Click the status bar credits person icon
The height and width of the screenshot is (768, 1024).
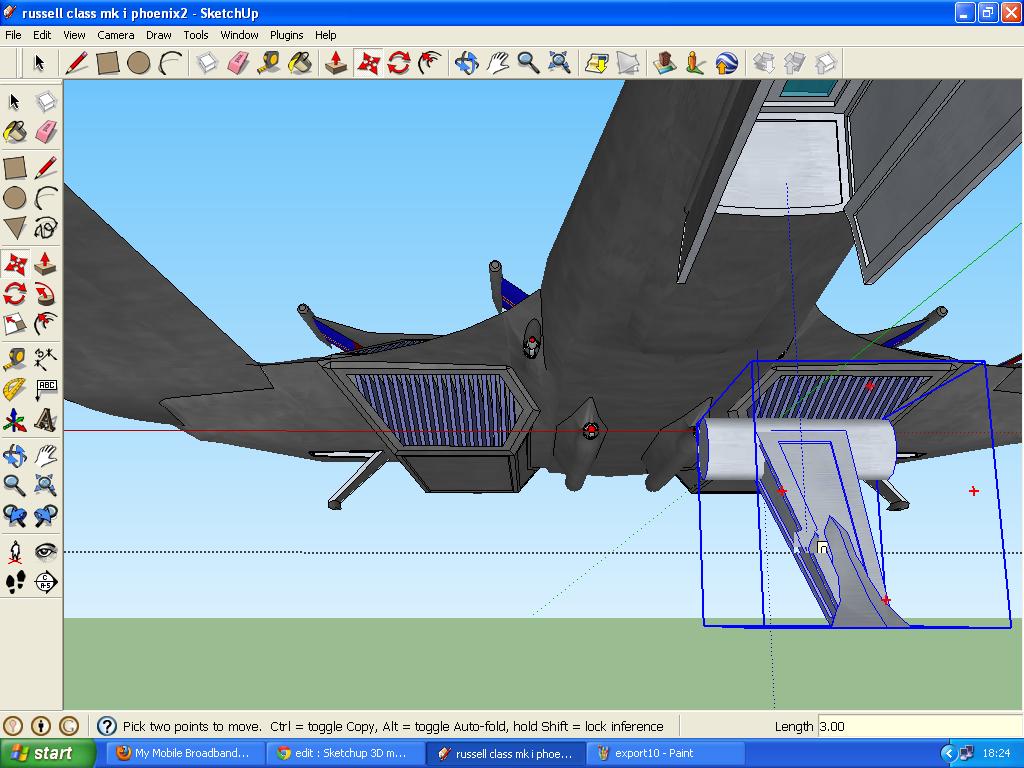coord(41,726)
